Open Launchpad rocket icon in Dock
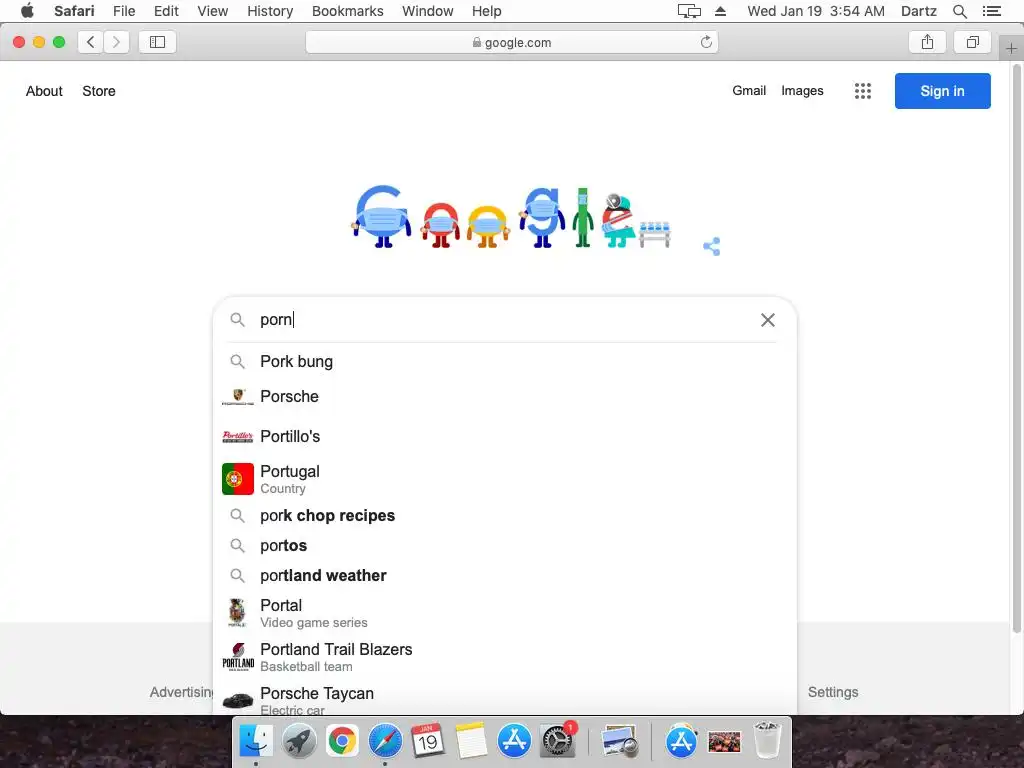This screenshot has height=768, width=1024. point(299,741)
